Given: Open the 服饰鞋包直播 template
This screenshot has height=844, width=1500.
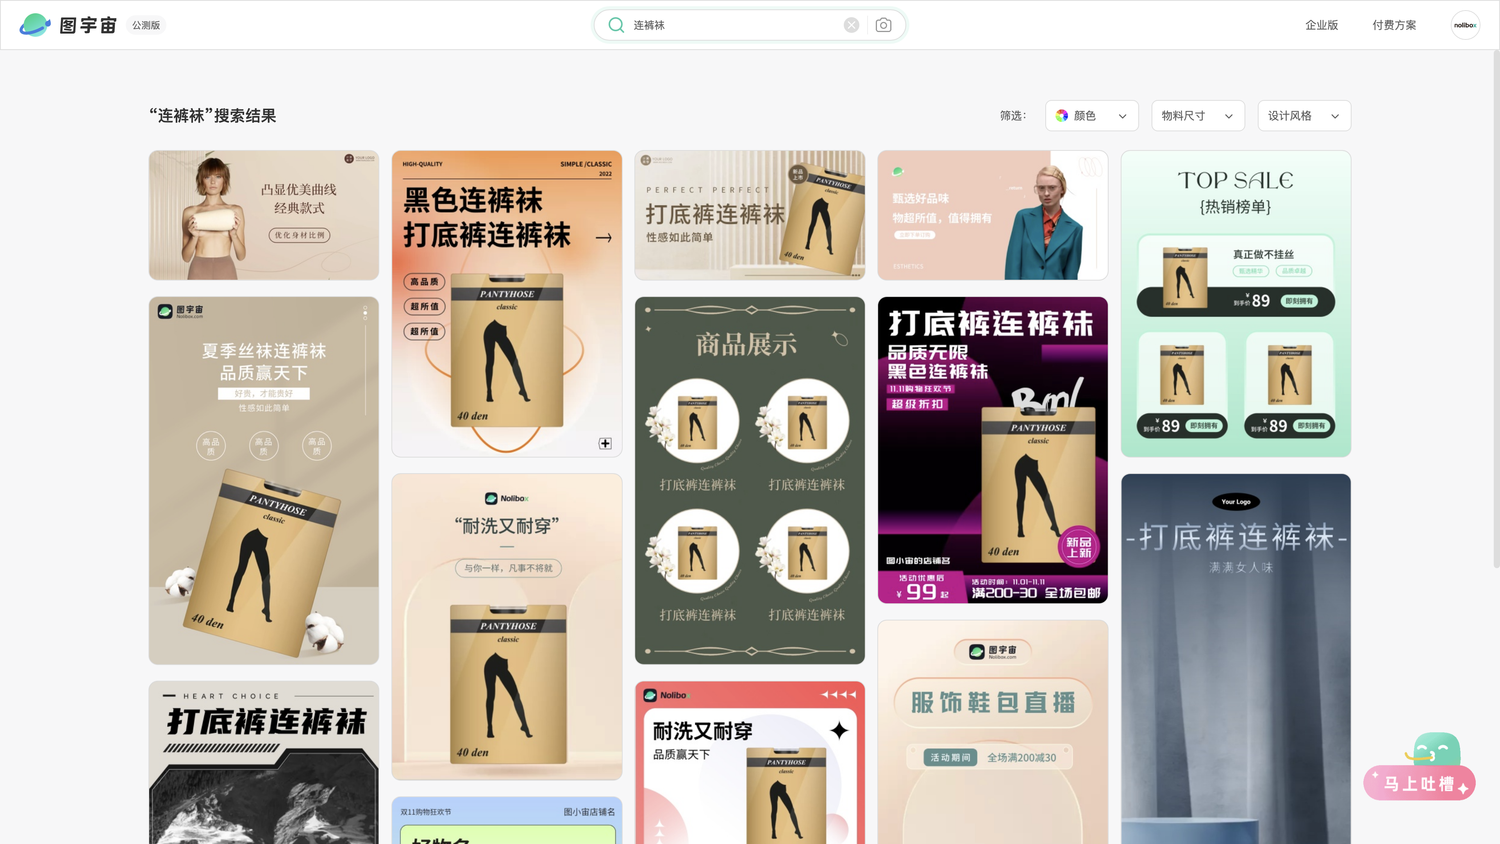Looking at the screenshot, I should pyautogui.click(x=993, y=732).
